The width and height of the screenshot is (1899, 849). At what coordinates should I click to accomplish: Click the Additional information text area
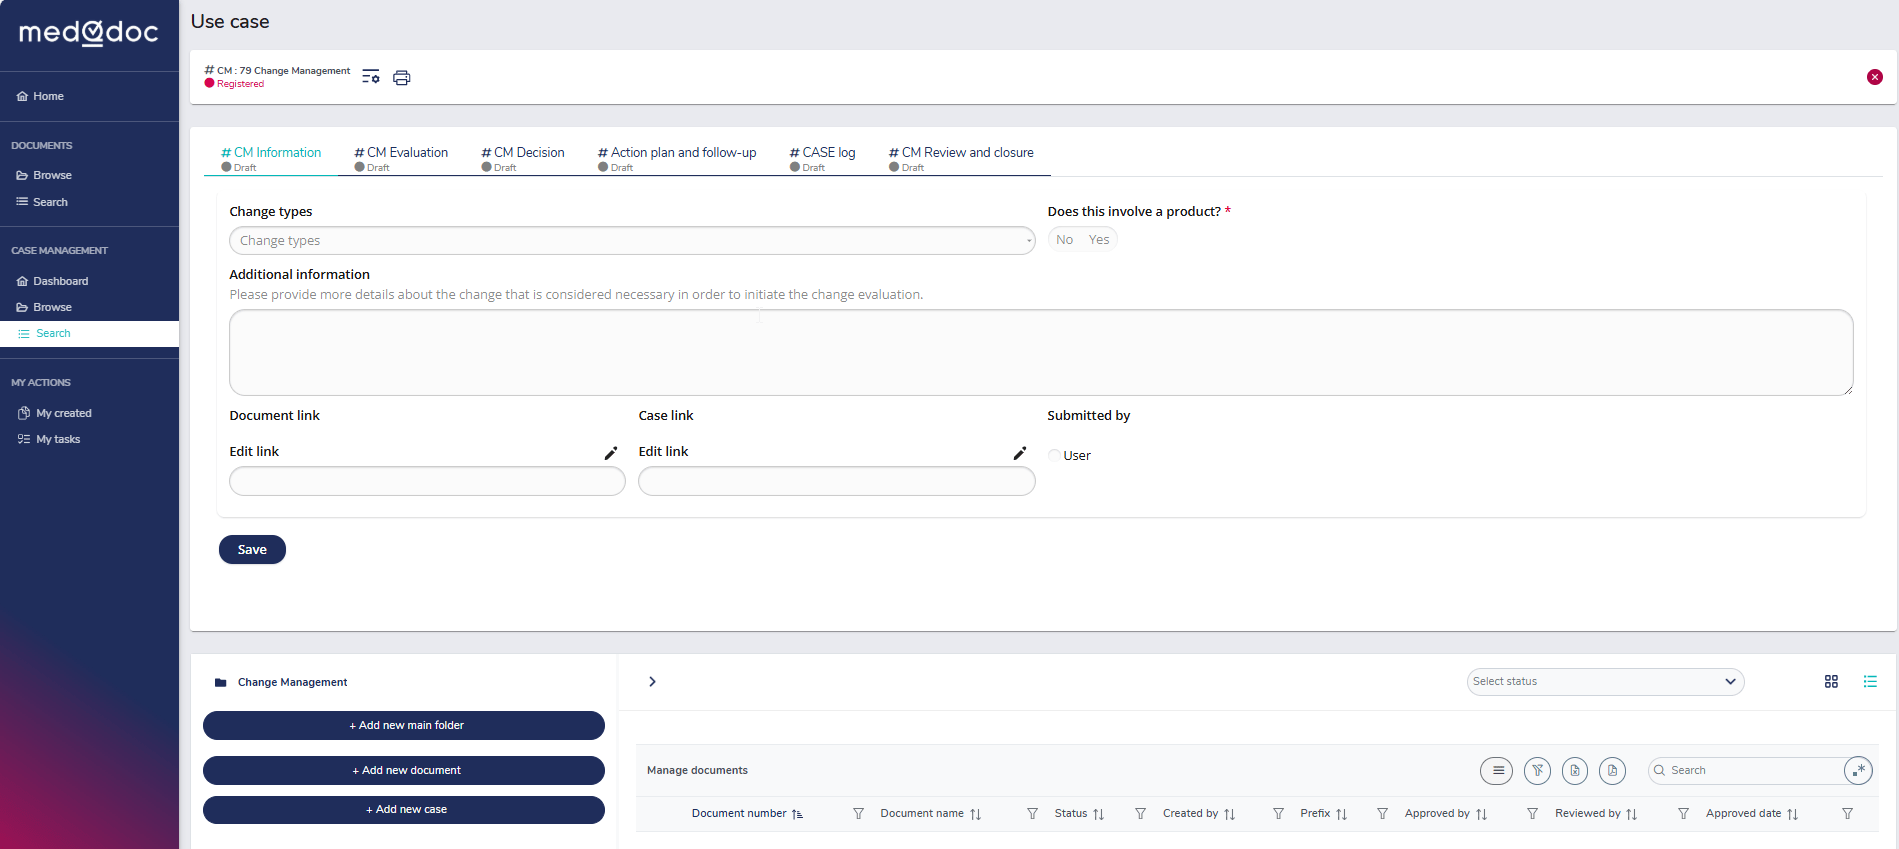tap(1040, 352)
